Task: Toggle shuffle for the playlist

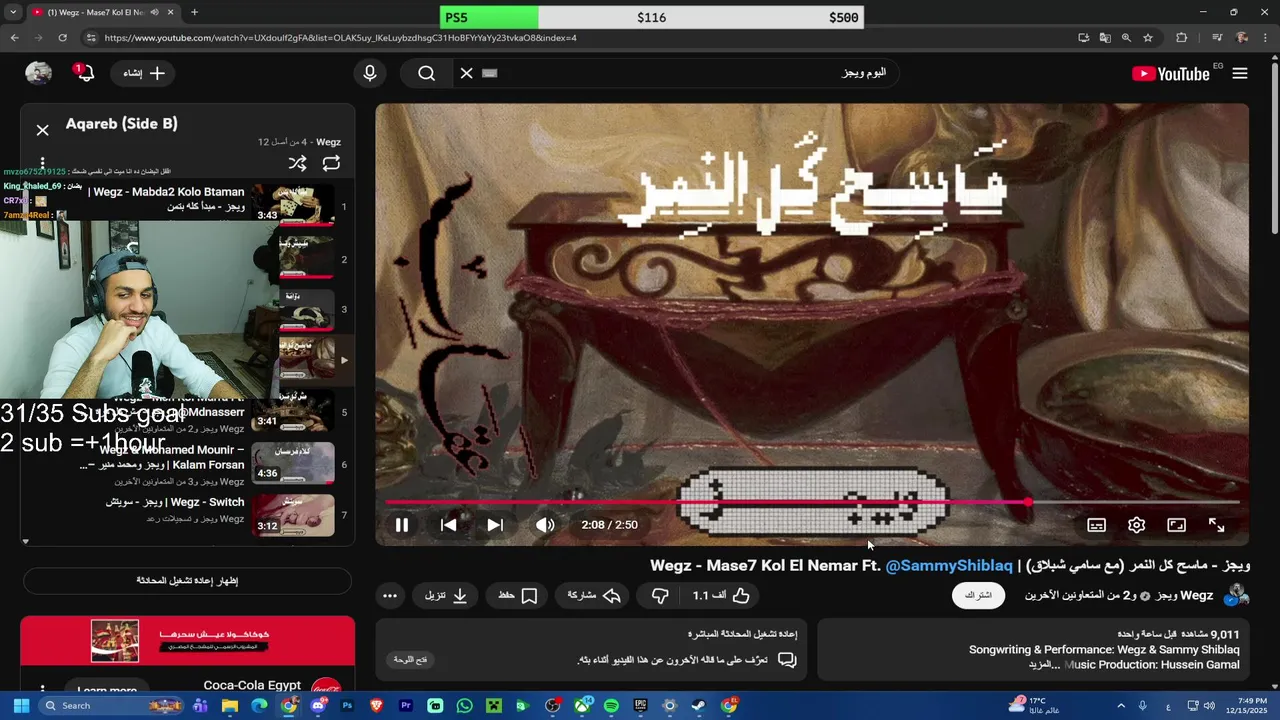Action: 297,163
